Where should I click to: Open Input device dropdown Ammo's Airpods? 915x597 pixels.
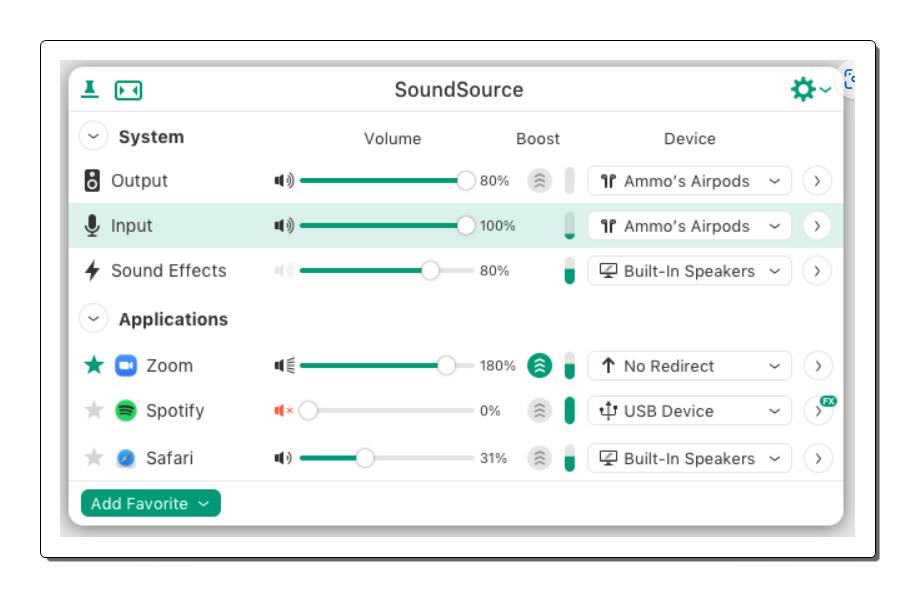[689, 226]
